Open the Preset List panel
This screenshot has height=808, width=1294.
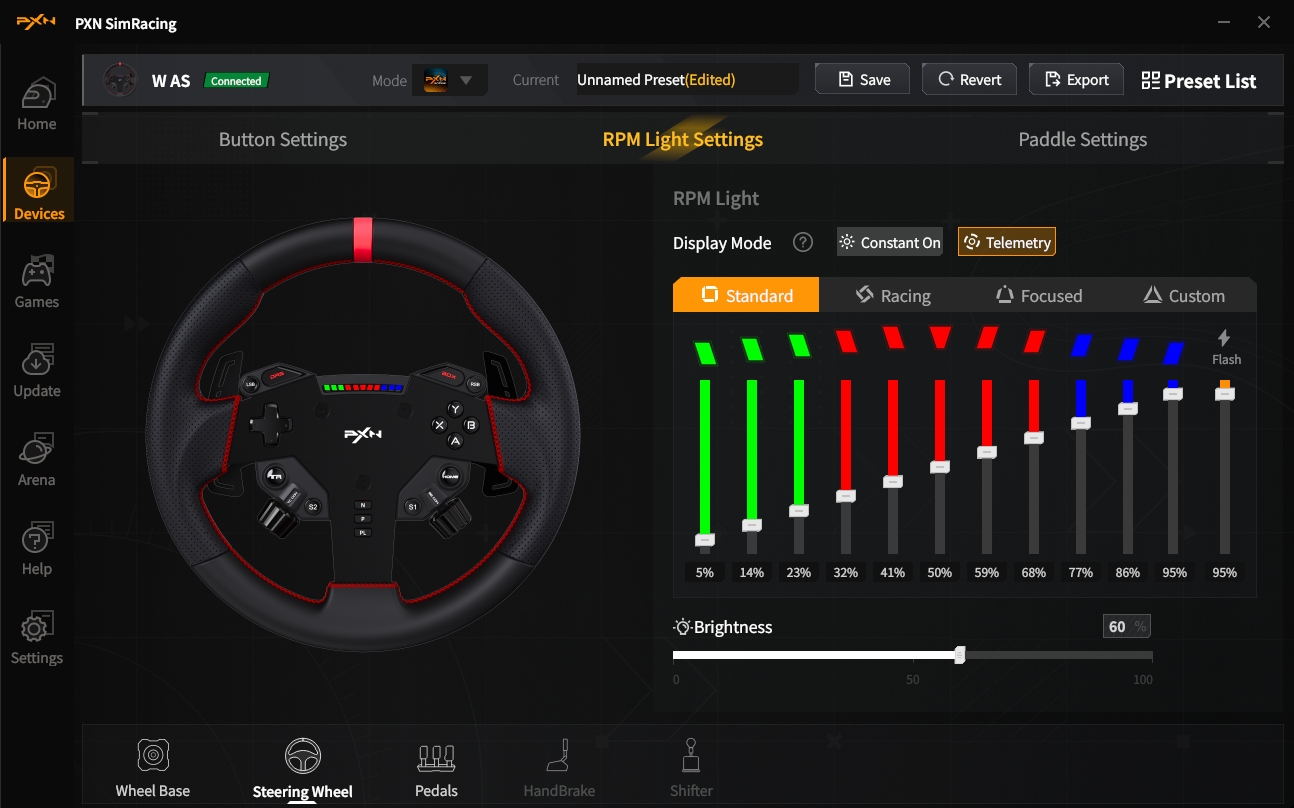[x=1198, y=81]
